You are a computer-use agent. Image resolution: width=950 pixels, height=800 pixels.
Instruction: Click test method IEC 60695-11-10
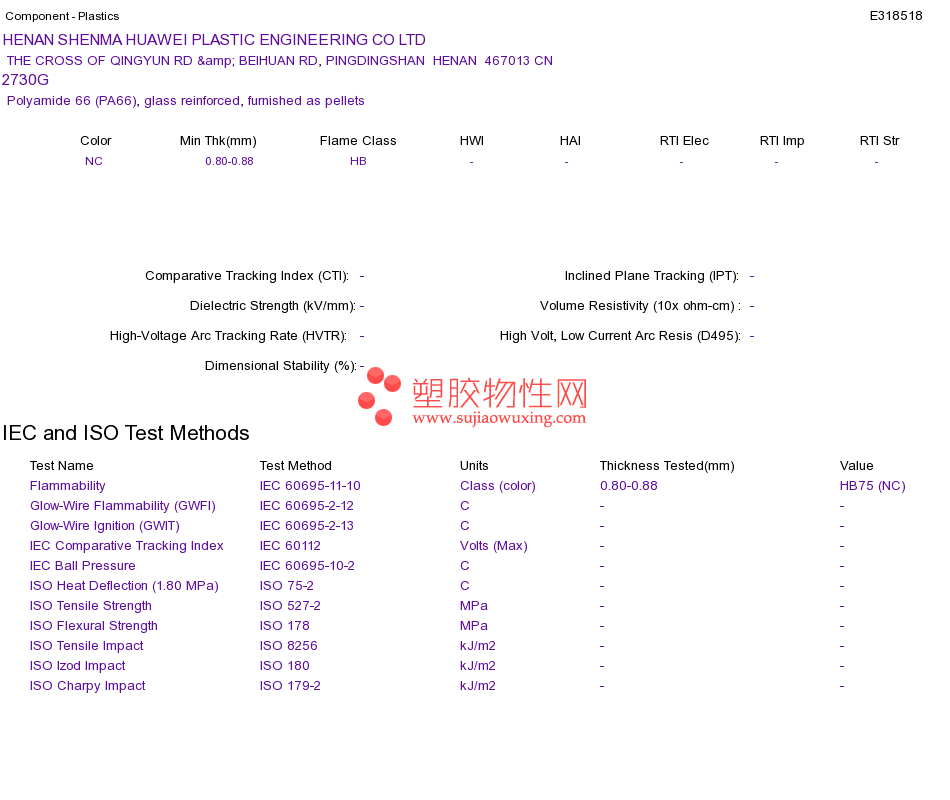[x=310, y=485]
